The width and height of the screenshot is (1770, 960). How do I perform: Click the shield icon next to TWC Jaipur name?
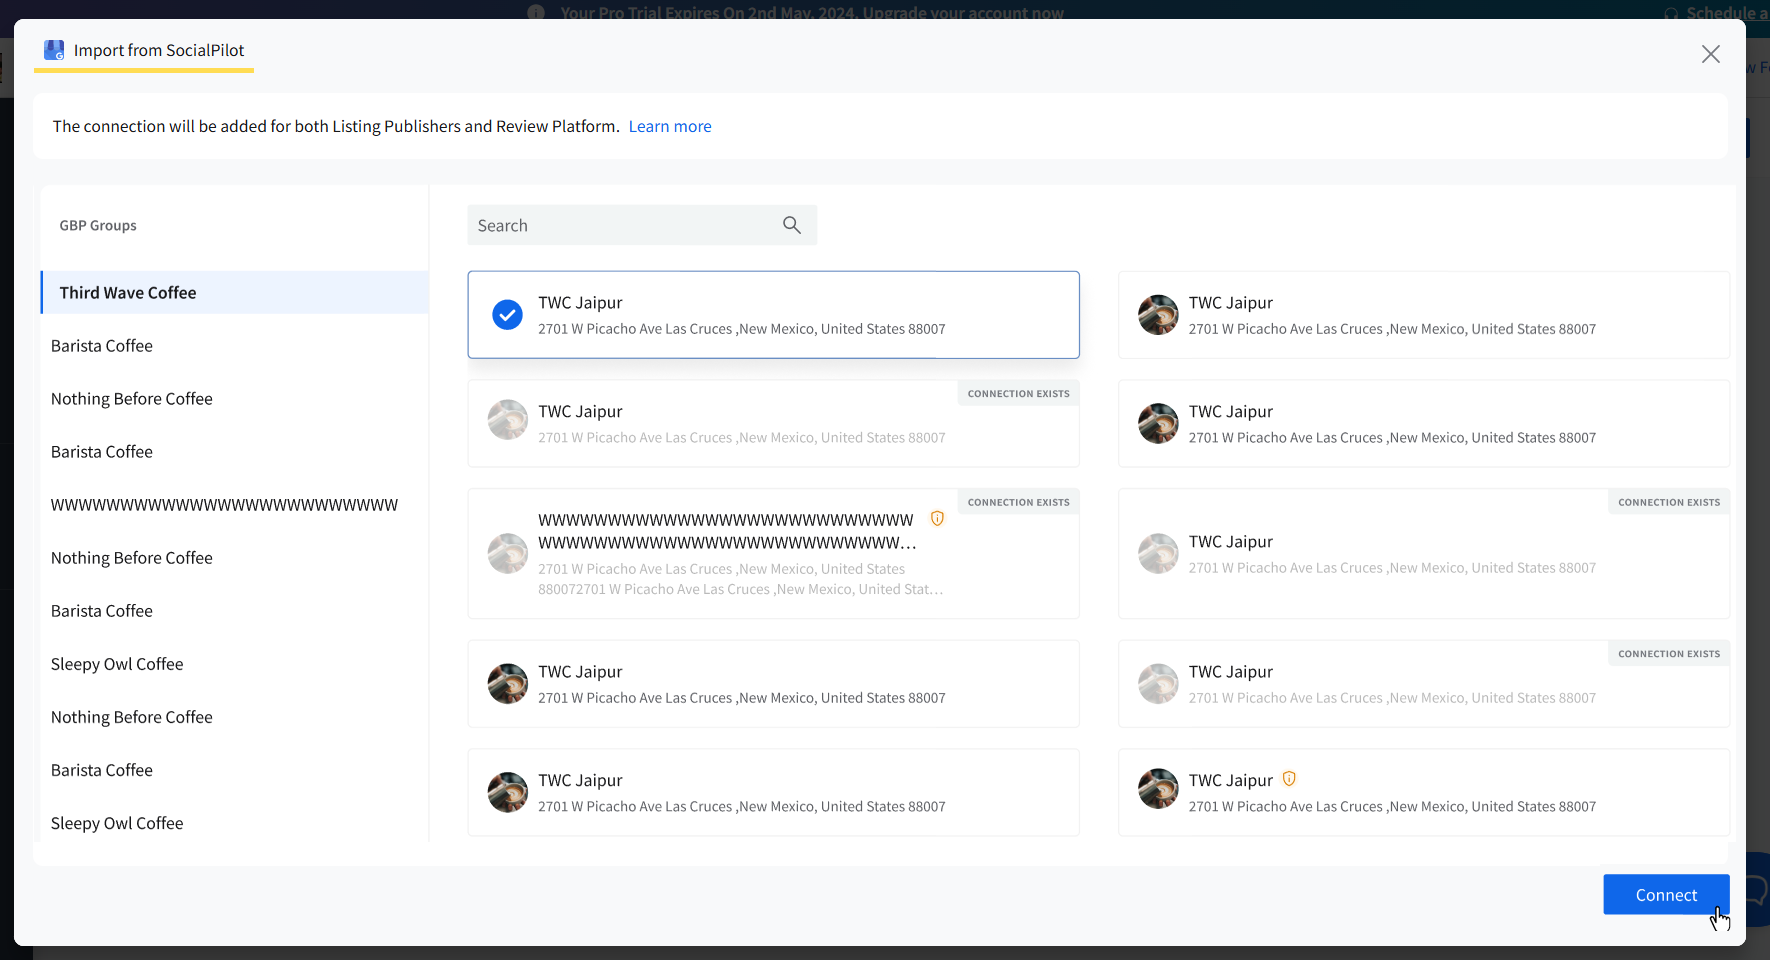1289,779
